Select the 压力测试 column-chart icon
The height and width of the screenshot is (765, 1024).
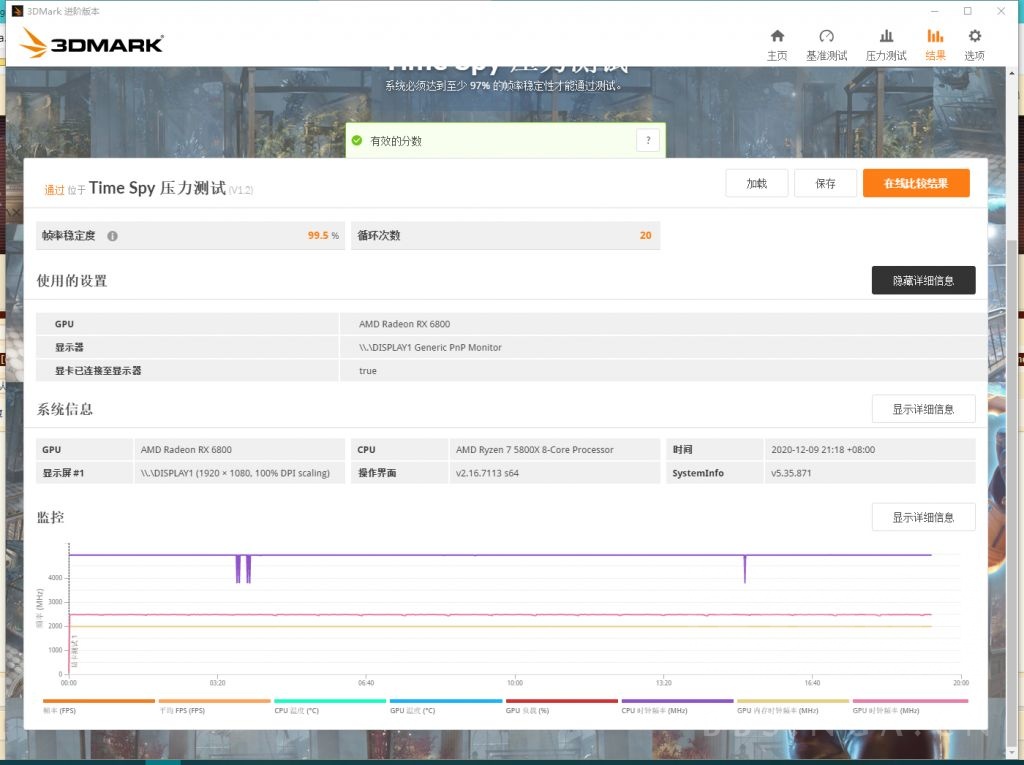click(x=886, y=44)
